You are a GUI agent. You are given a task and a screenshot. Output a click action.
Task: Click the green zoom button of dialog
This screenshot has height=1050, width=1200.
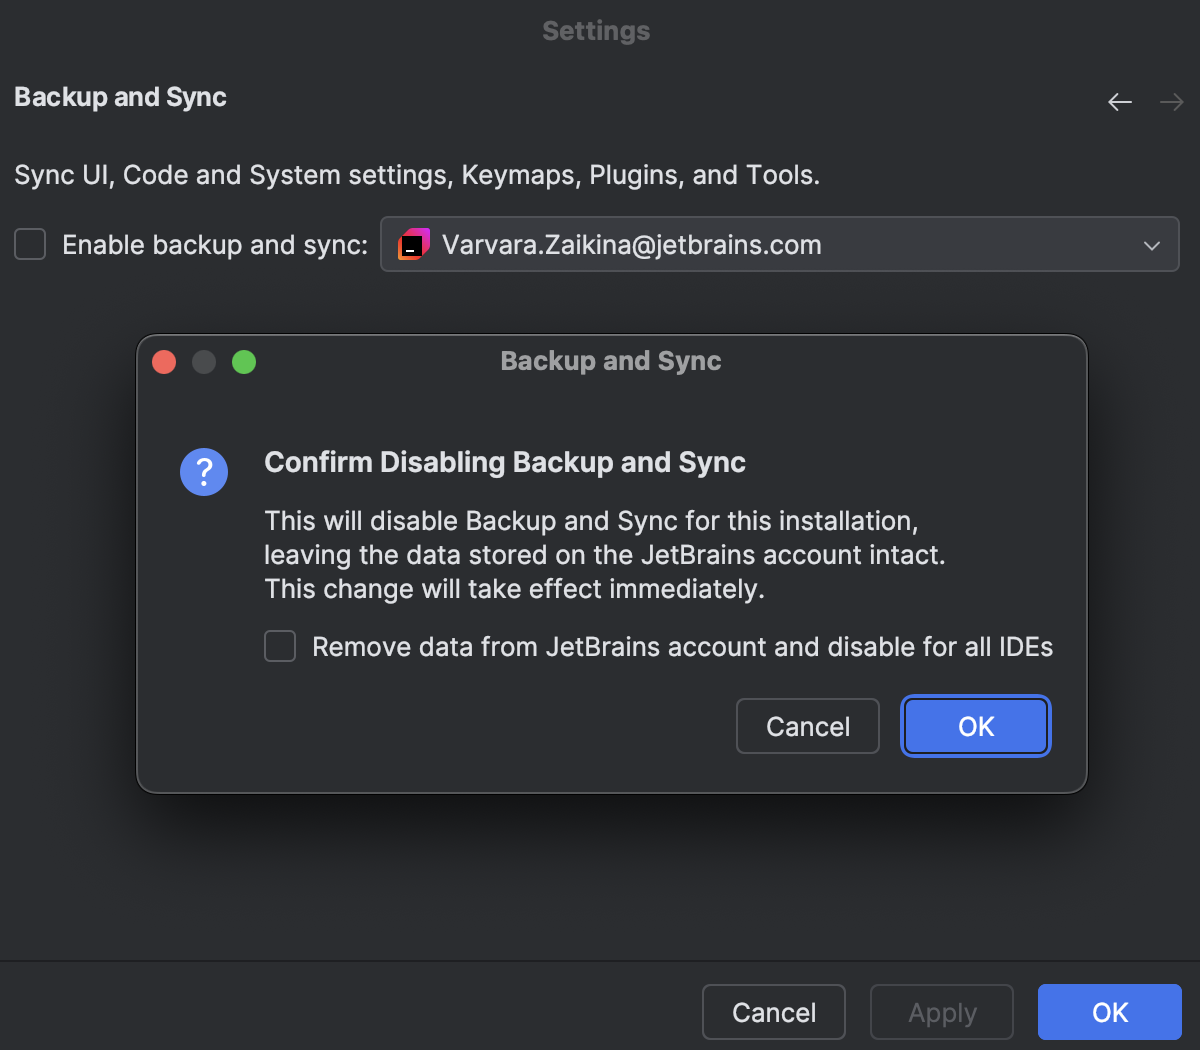(244, 362)
